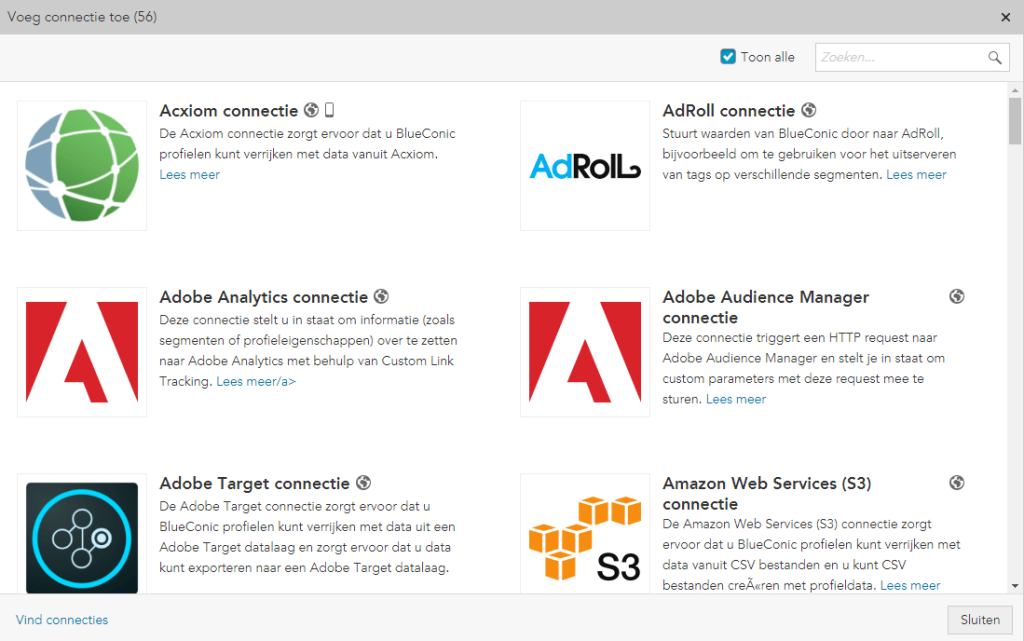1024x641 pixels.
Task: Click the AdRoll logo thumbnail
Action: (585, 166)
